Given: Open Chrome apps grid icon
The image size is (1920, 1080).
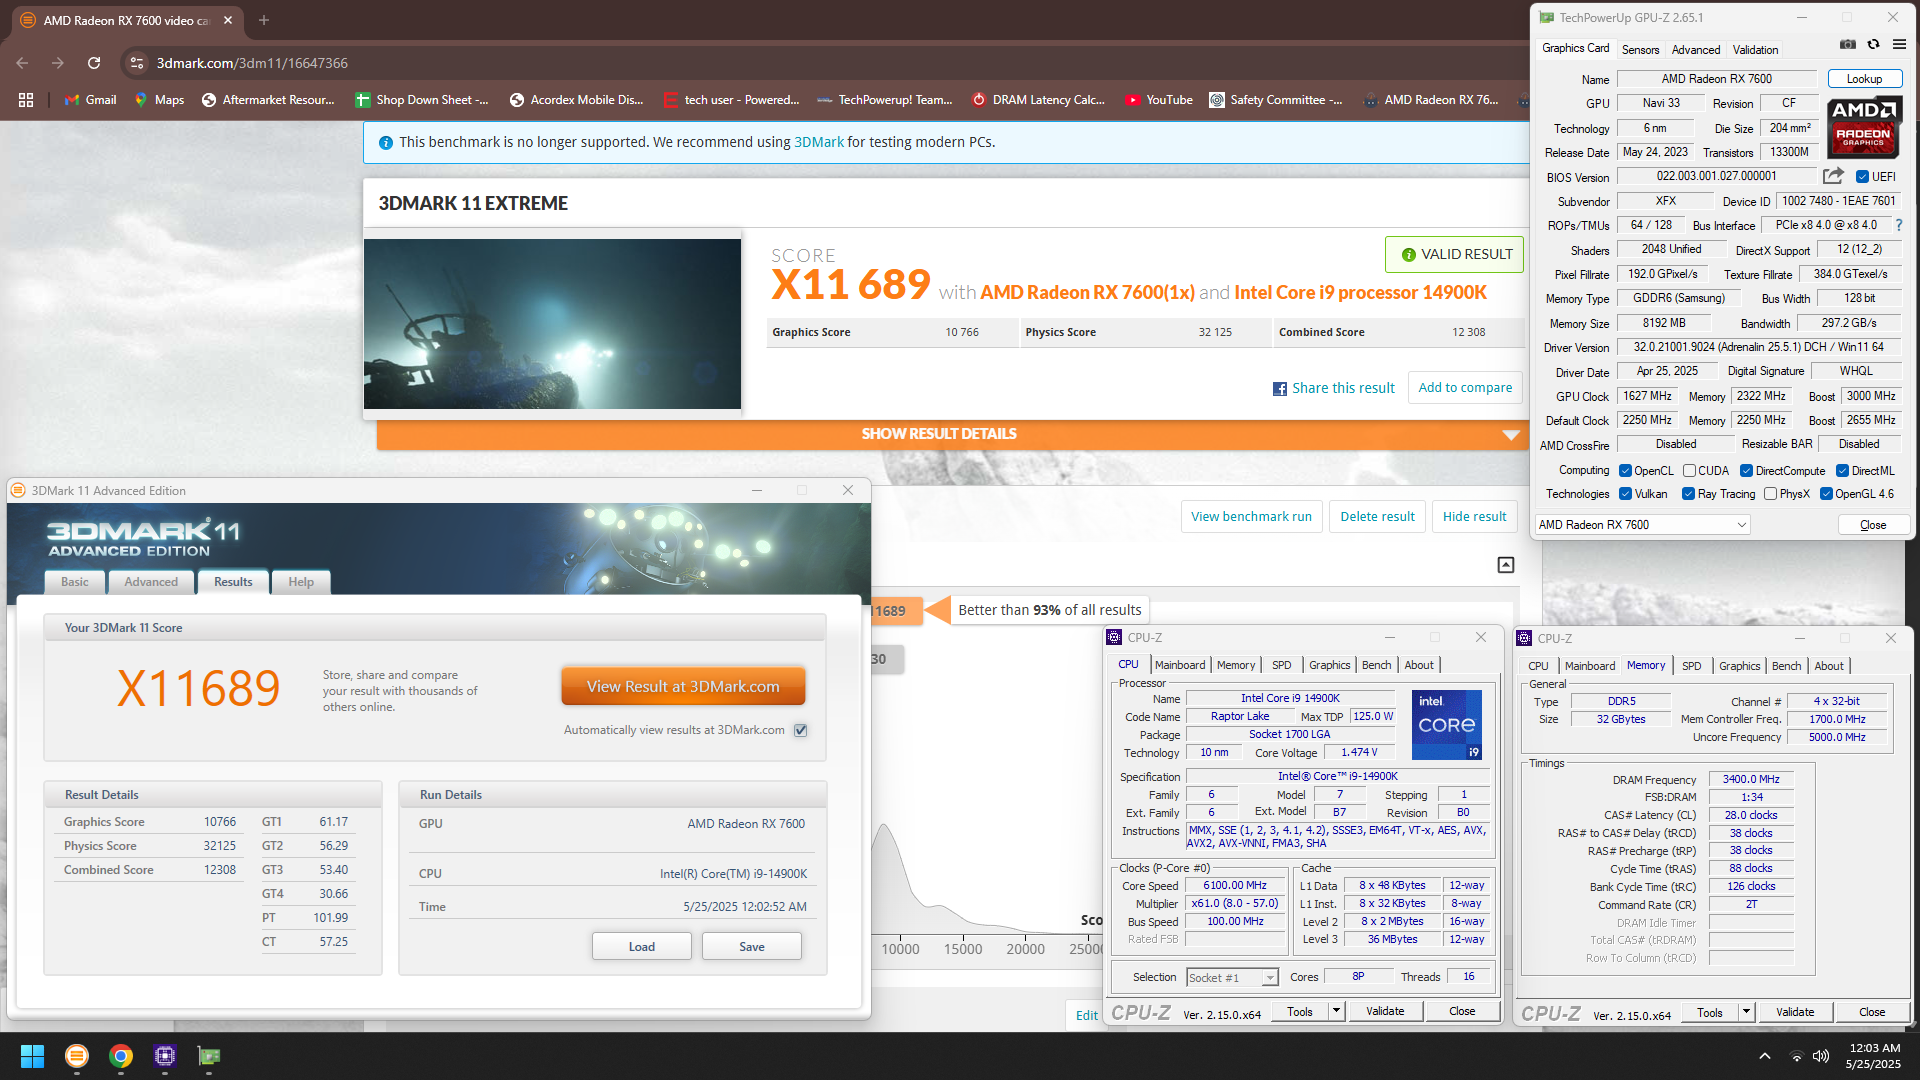Looking at the screenshot, I should [26, 100].
